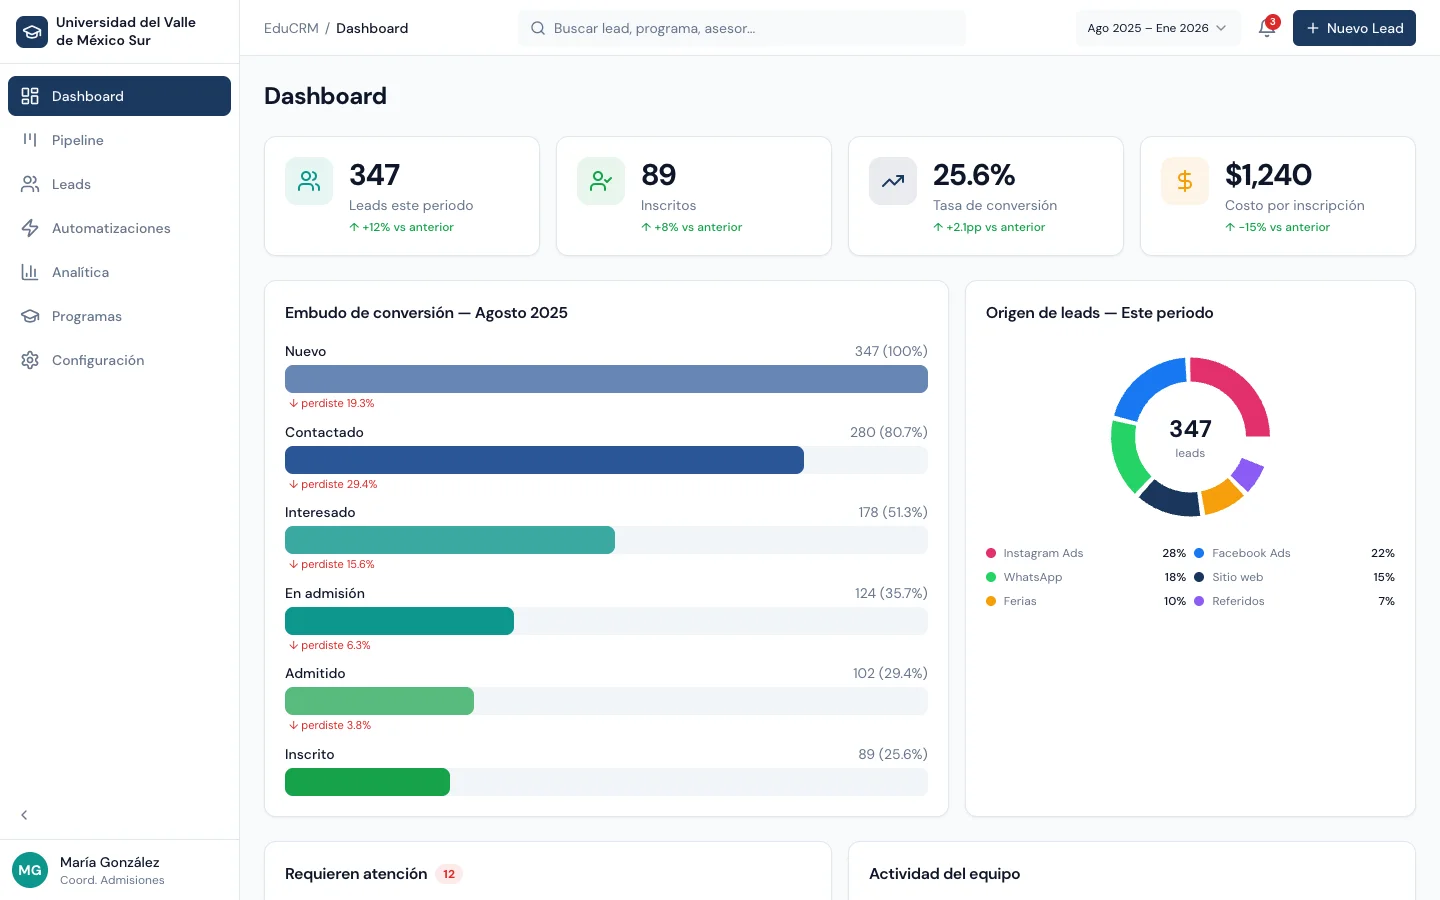The height and width of the screenshot is (900, 1440).
Task: Click the dollar icon on the cost card
Action: (1185, 181)
